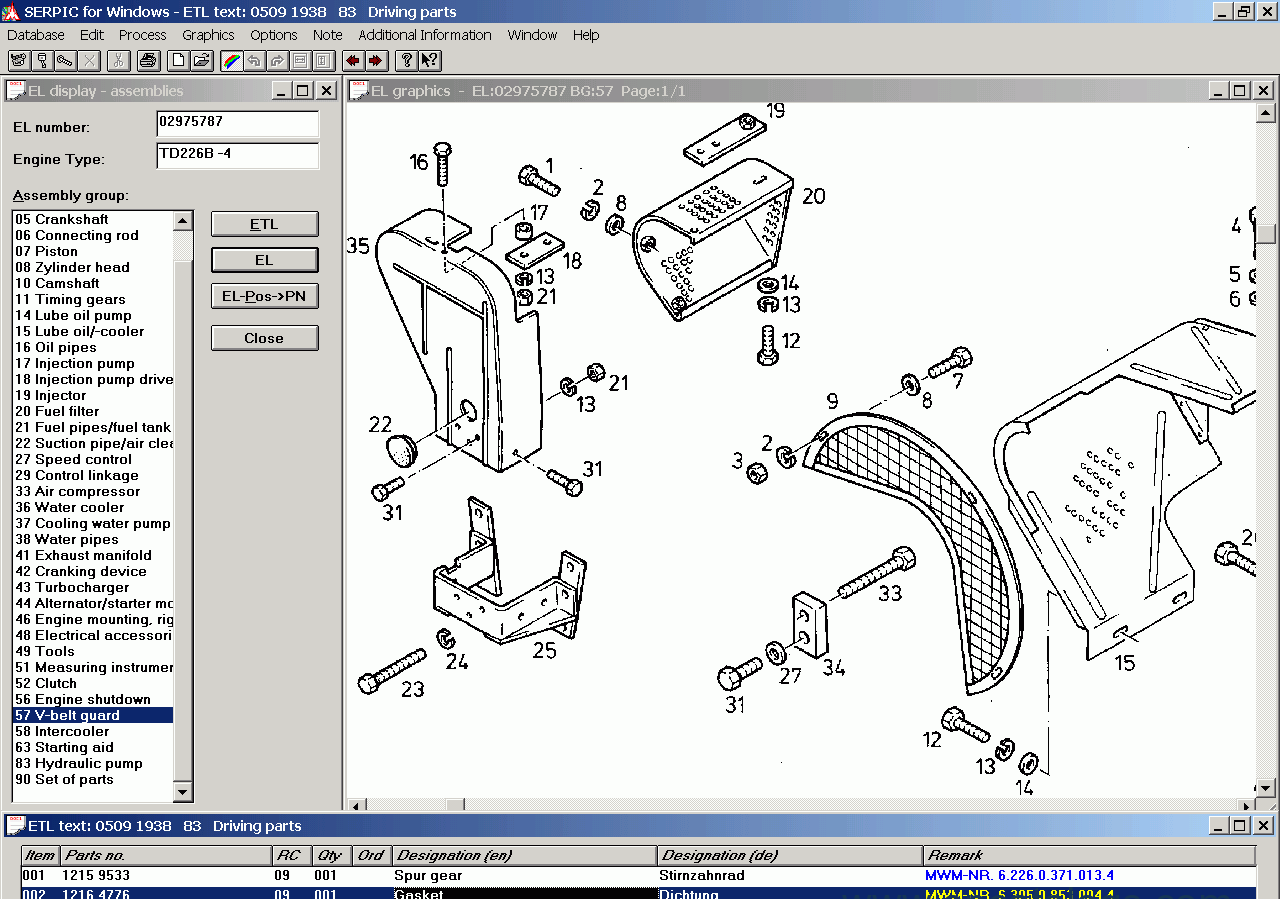Select the colored pencil graphics icon
1280x899 pixels.
click(x=230, y=60)
